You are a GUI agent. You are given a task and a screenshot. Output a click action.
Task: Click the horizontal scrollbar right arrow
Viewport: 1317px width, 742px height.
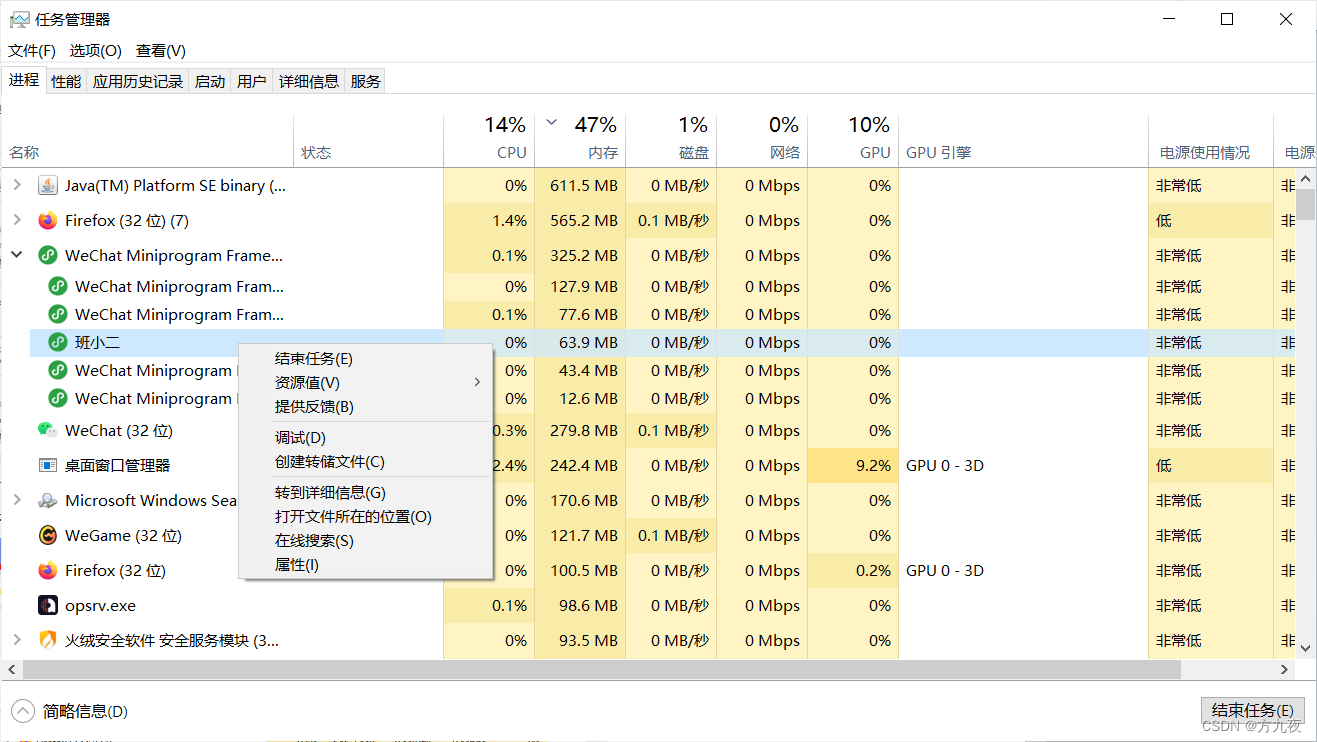1286,669
